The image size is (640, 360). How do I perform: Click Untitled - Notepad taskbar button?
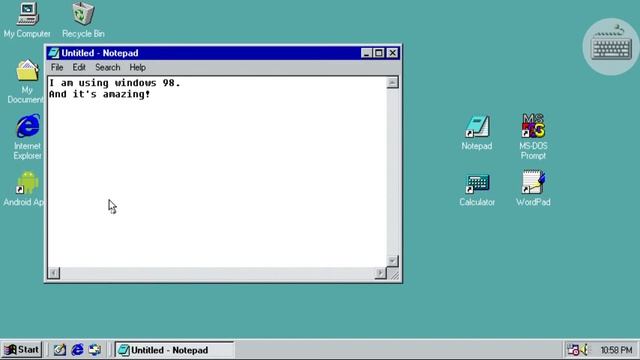(174, 350)
